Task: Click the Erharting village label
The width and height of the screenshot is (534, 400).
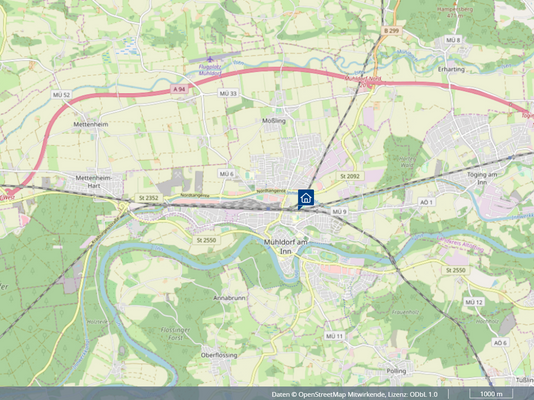Action: point(451,69)
